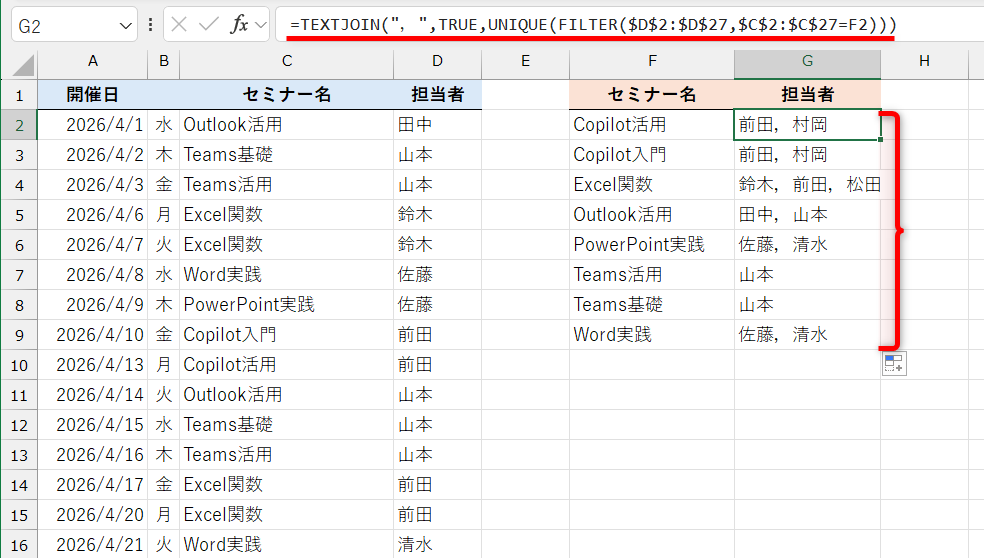Select row 9 header

pyautogui.click(x=19, y=335)
